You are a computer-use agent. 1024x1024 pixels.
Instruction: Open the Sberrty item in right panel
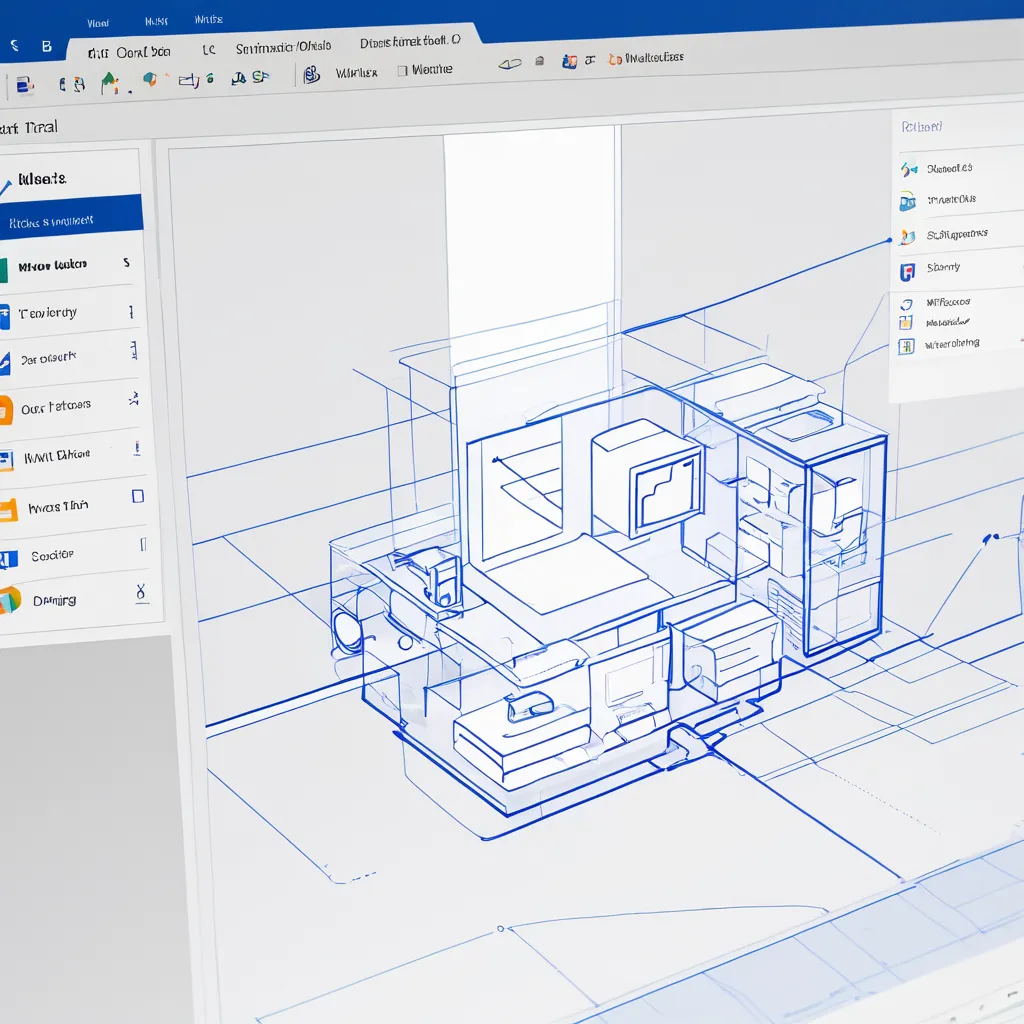pyautogui.click(x=943, y=268)
